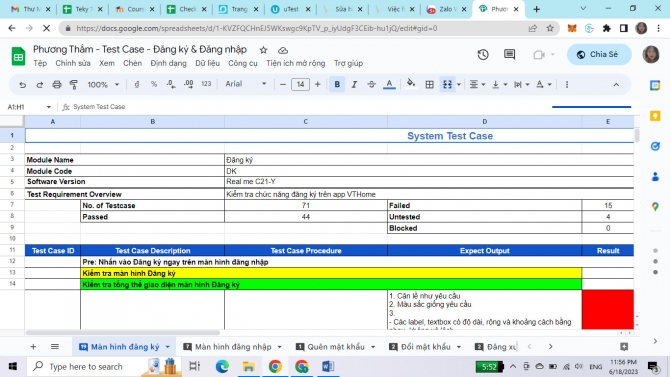Open more toolbar options (three dots)
Image resolution: width=670 pixels, height=377 pixels.
coord(567,85)
